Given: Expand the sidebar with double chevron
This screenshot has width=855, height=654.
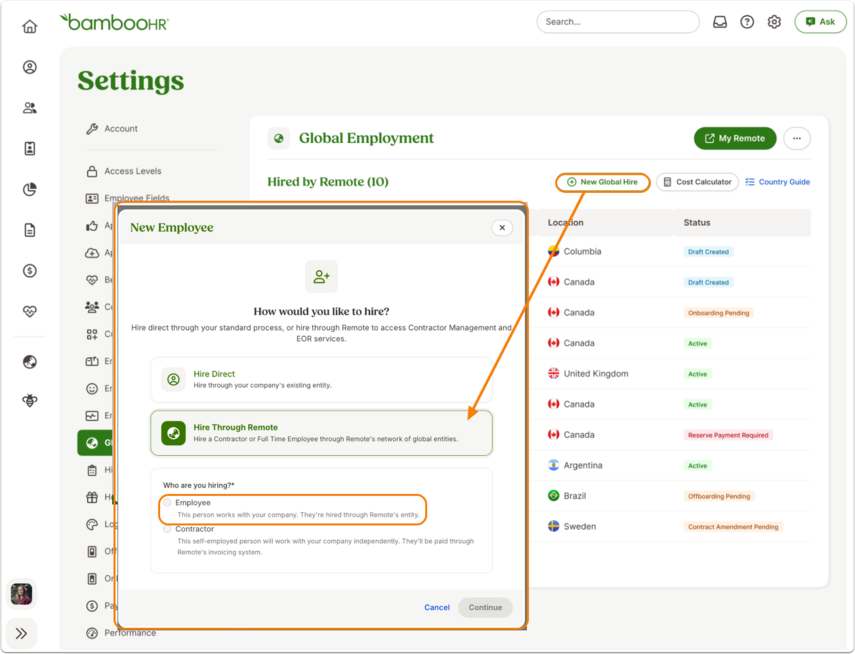Looking at the screenshot, I should point(21,633).
